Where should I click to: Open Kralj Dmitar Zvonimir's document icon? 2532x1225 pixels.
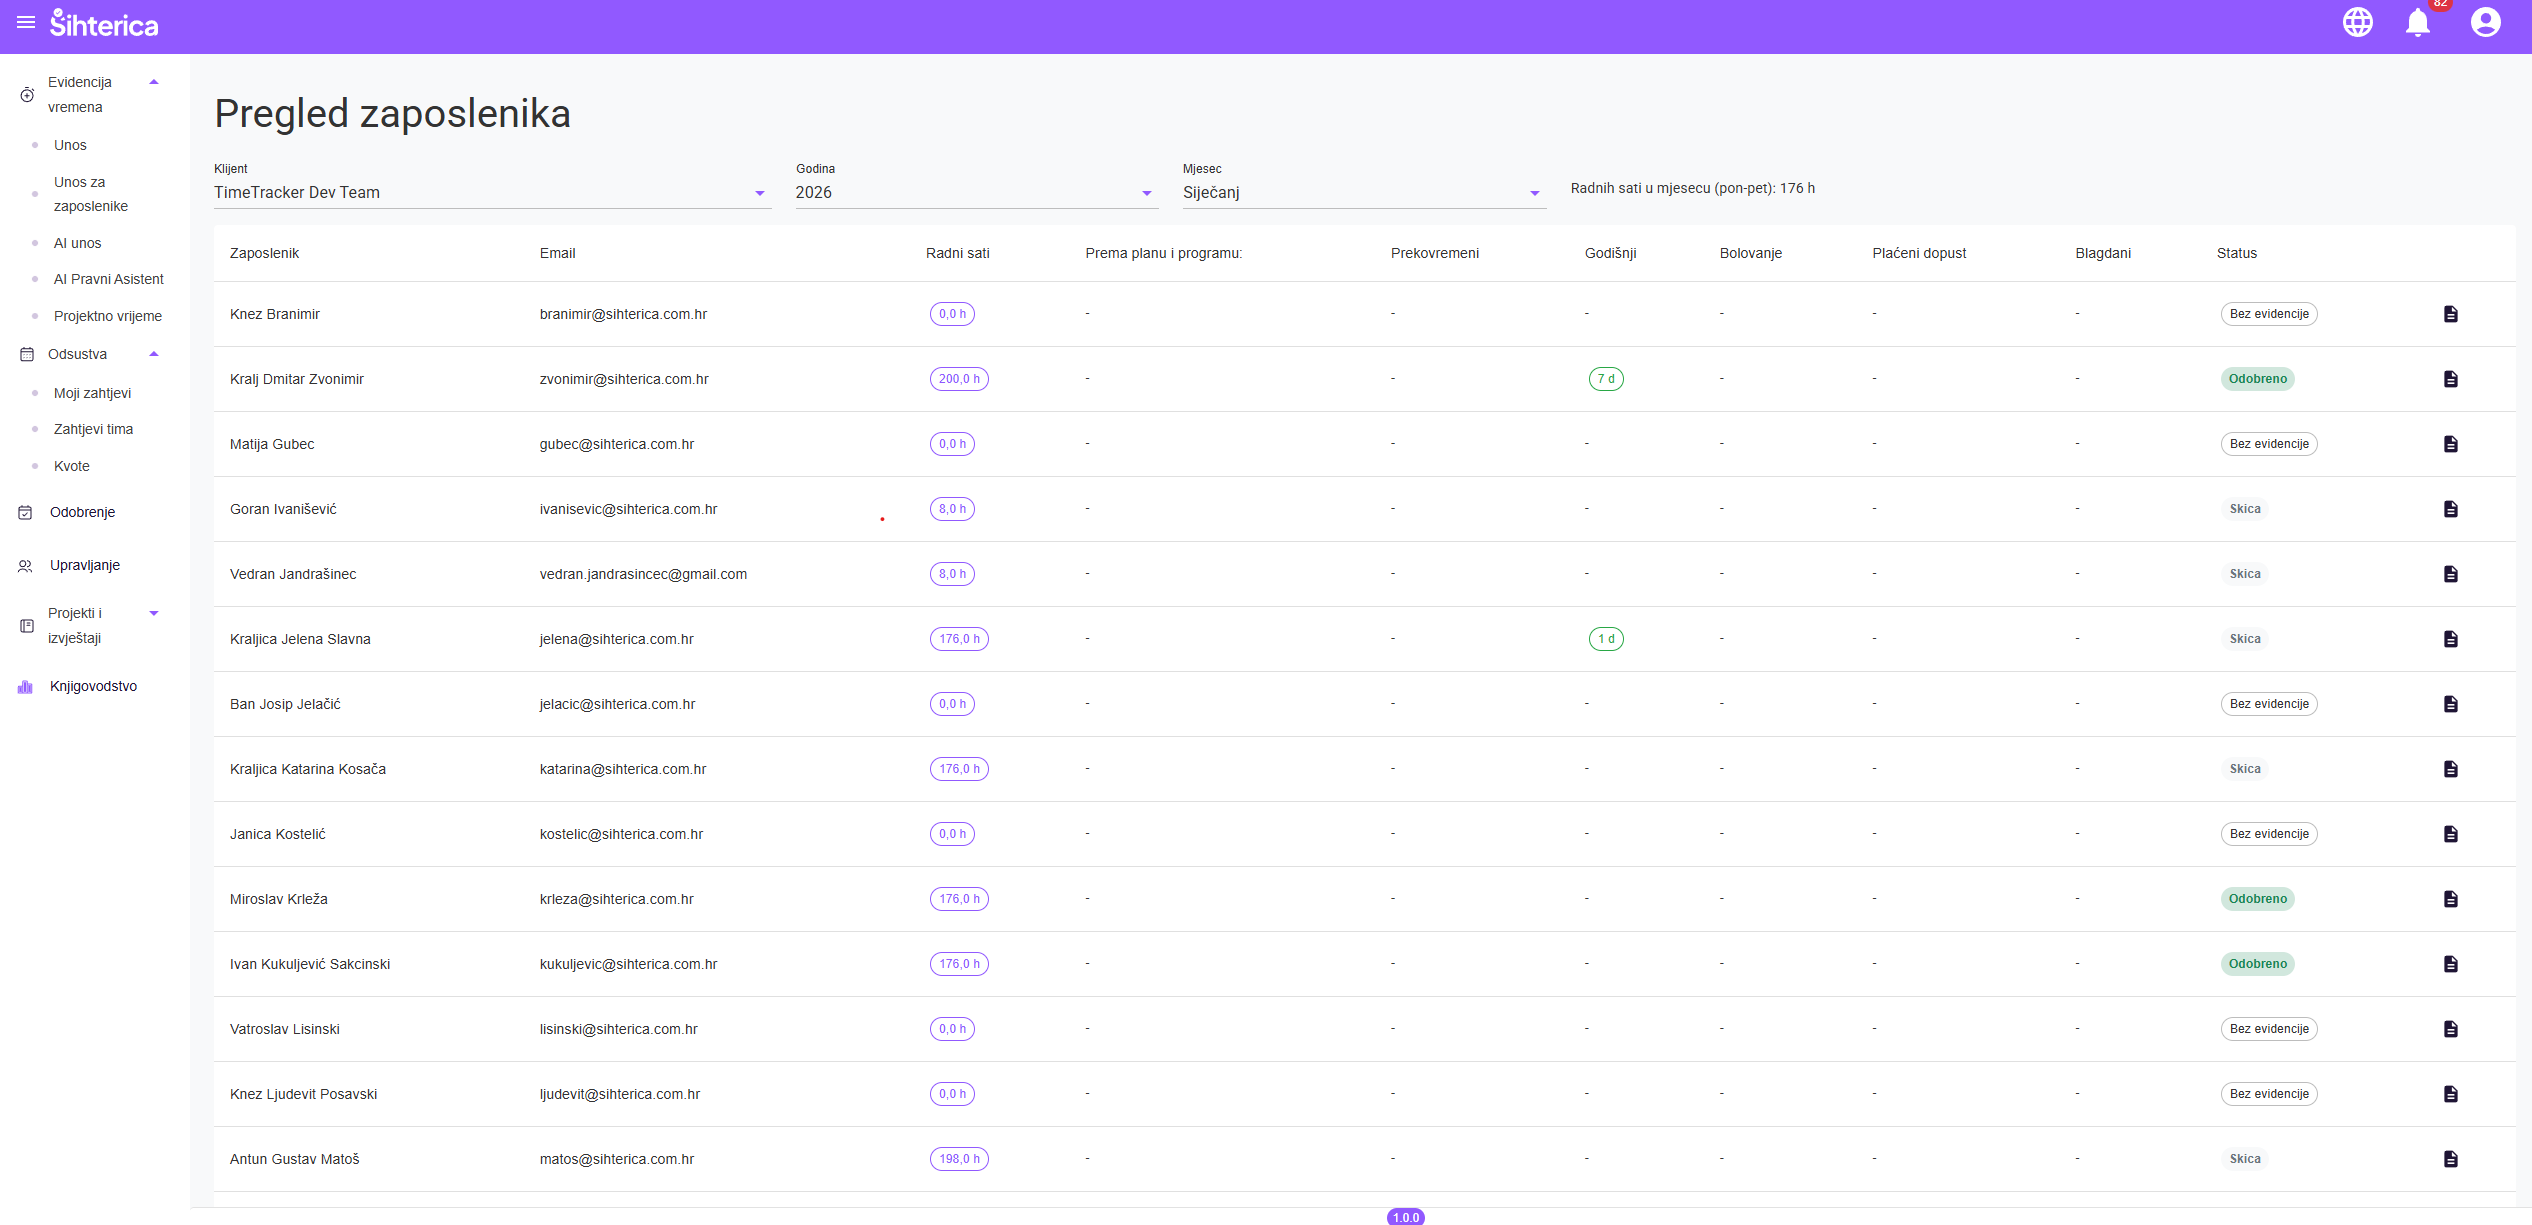coord(2450,379)
